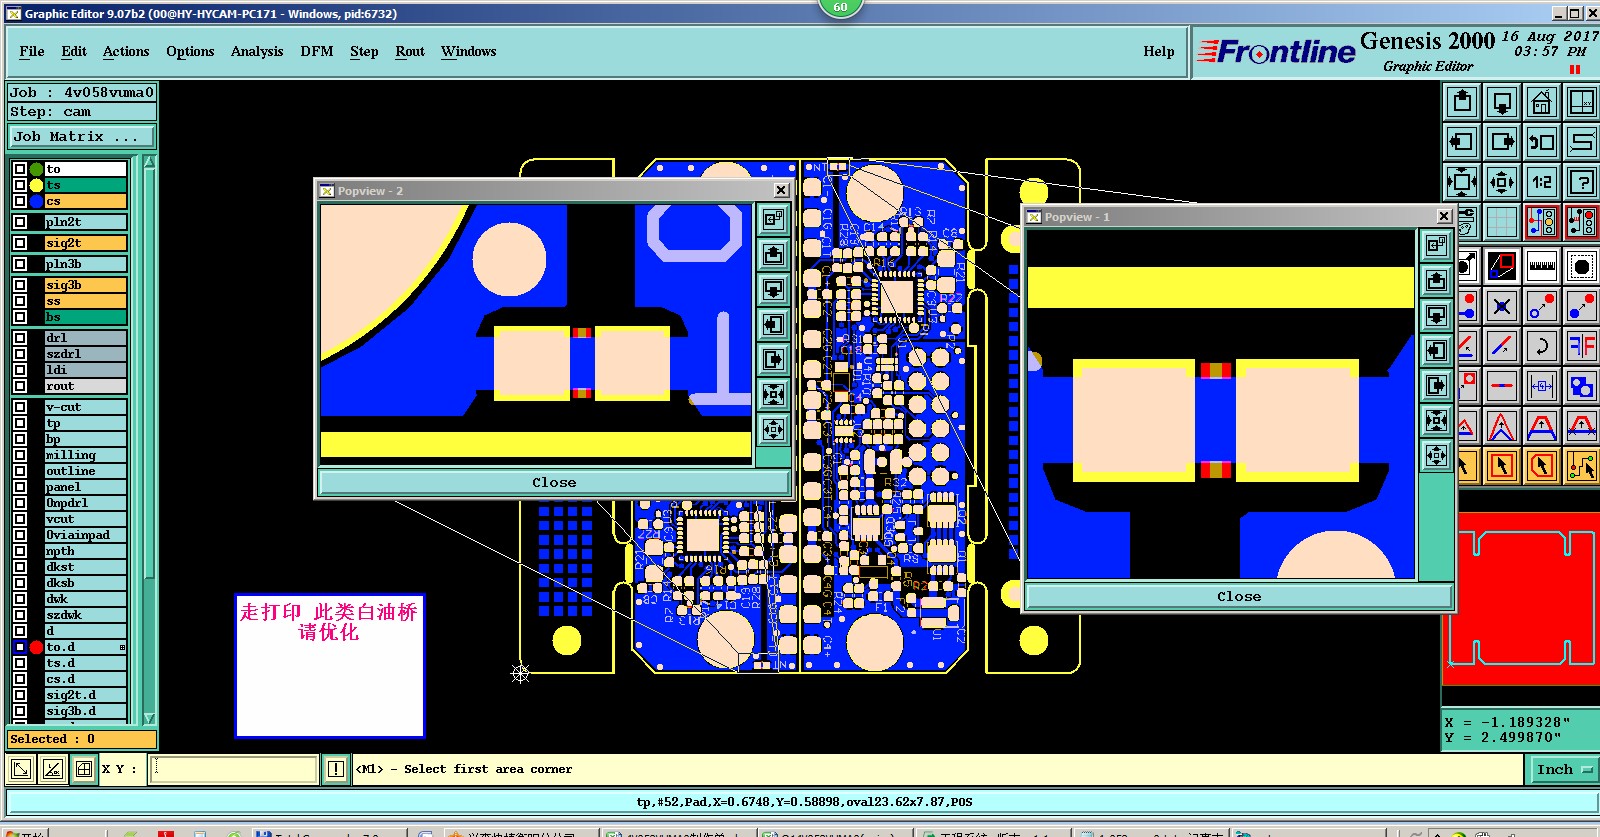1600x837 pixels.
Task: Open the Job Matrix button
Action: click(x=83, y=137)
